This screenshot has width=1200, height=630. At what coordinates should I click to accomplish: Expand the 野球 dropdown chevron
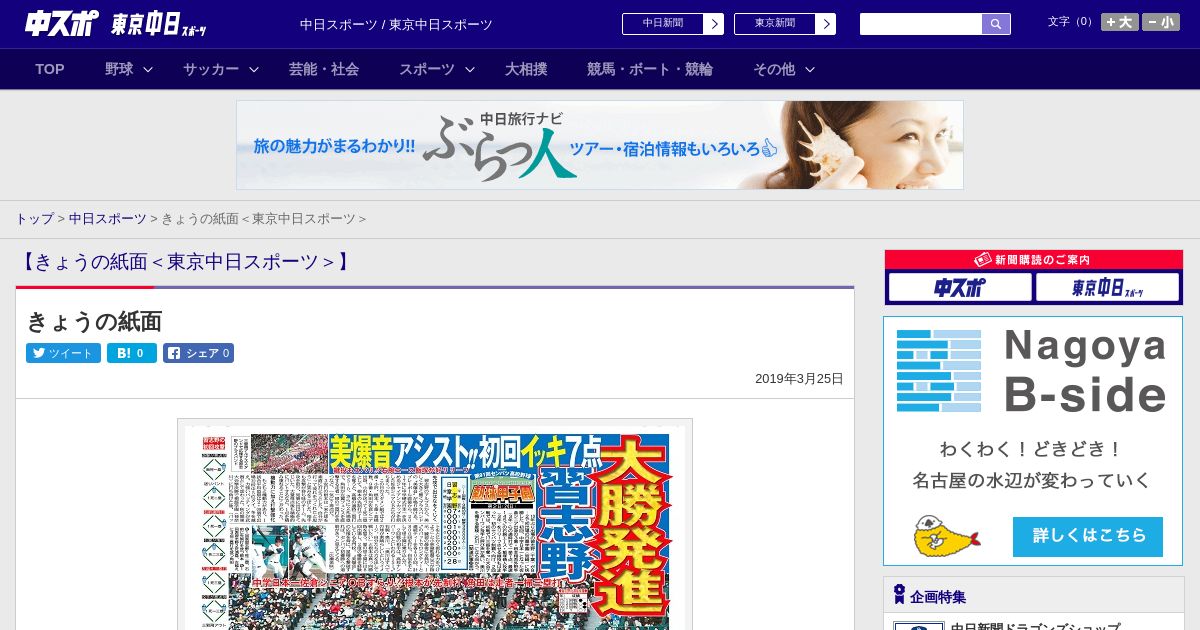point(148,69)
